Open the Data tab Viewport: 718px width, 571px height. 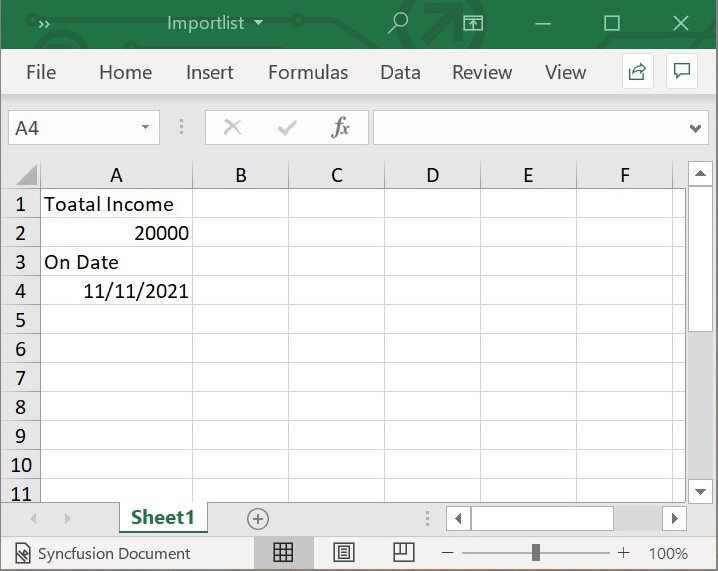[x=400, y=72]
